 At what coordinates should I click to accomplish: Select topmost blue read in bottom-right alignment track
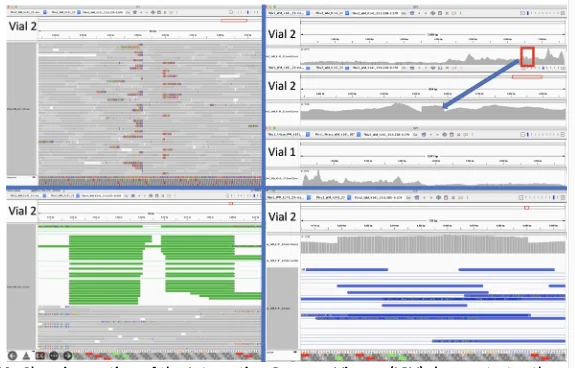coord(347,270)
